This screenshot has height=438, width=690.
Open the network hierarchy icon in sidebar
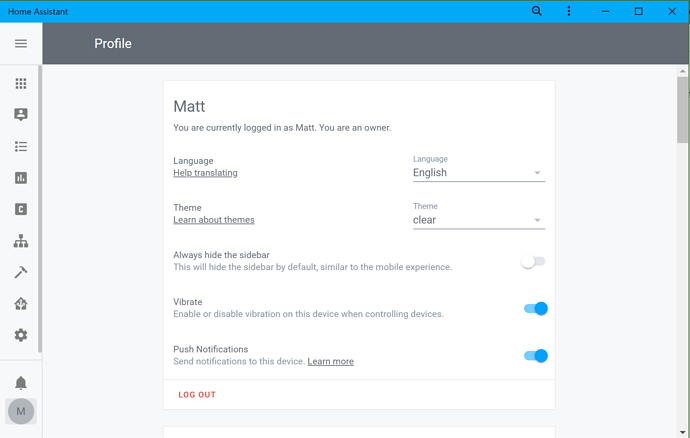click(x=21, y=241)
